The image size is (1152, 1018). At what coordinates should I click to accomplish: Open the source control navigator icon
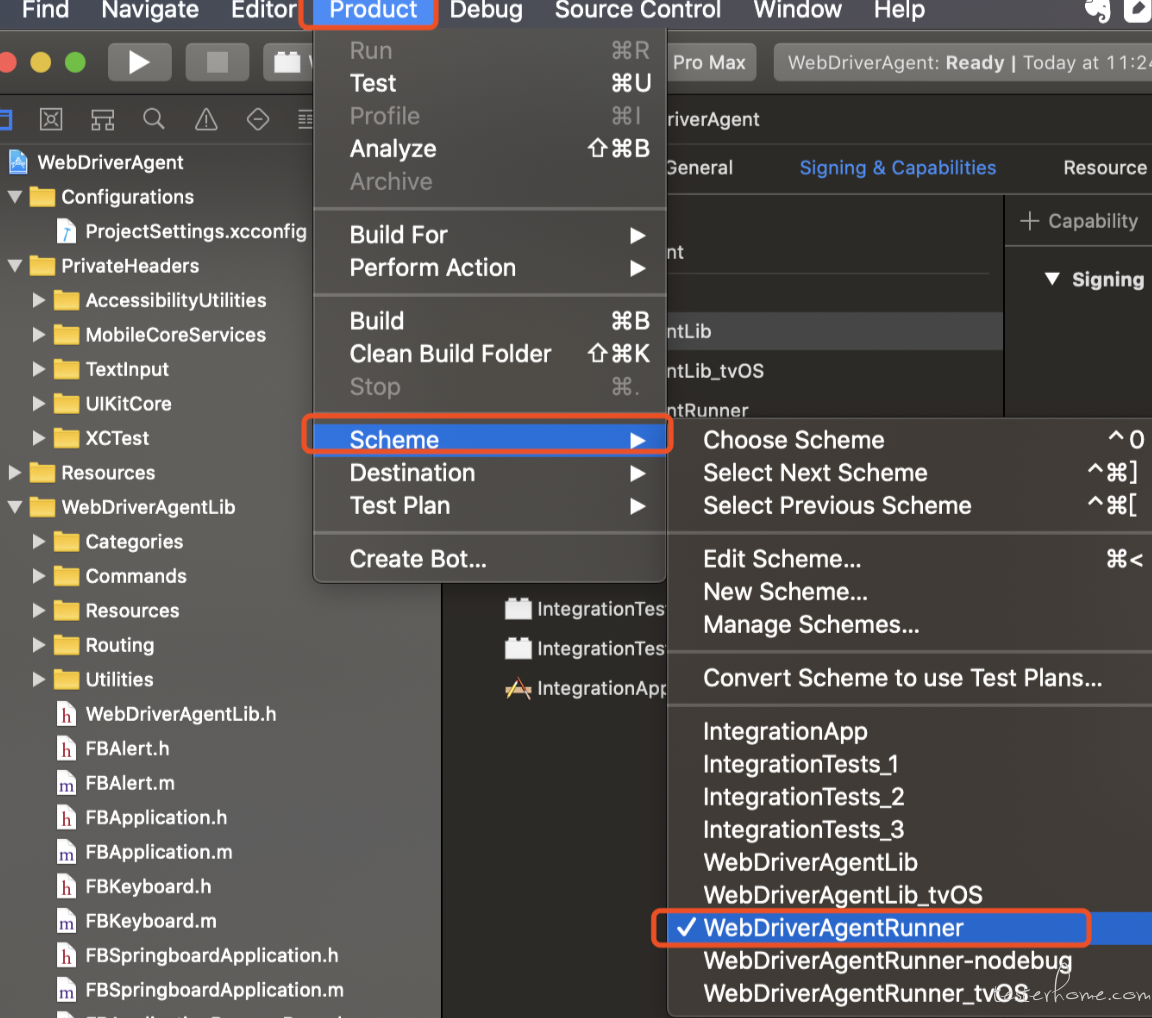coord(51,119)
